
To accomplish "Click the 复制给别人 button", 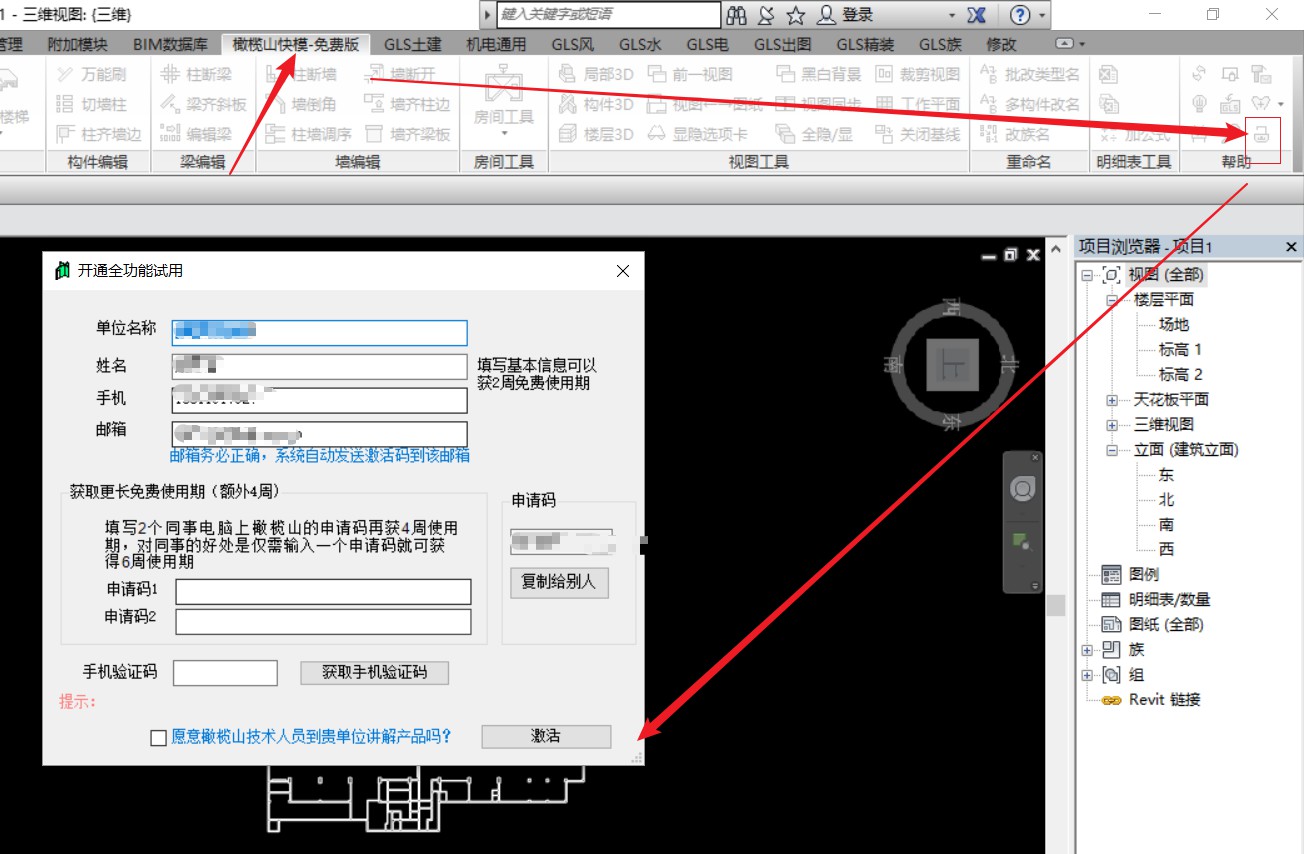I will [559, 582].
